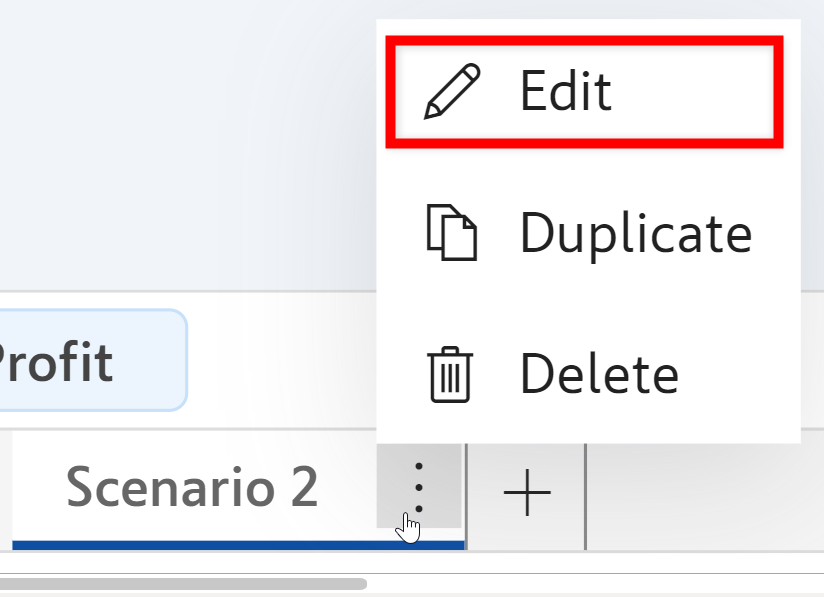The width and height of the screenshot is (824, 597).
Task: Collapse the Scenario 2 options dropdown
Action: (419, 488)
